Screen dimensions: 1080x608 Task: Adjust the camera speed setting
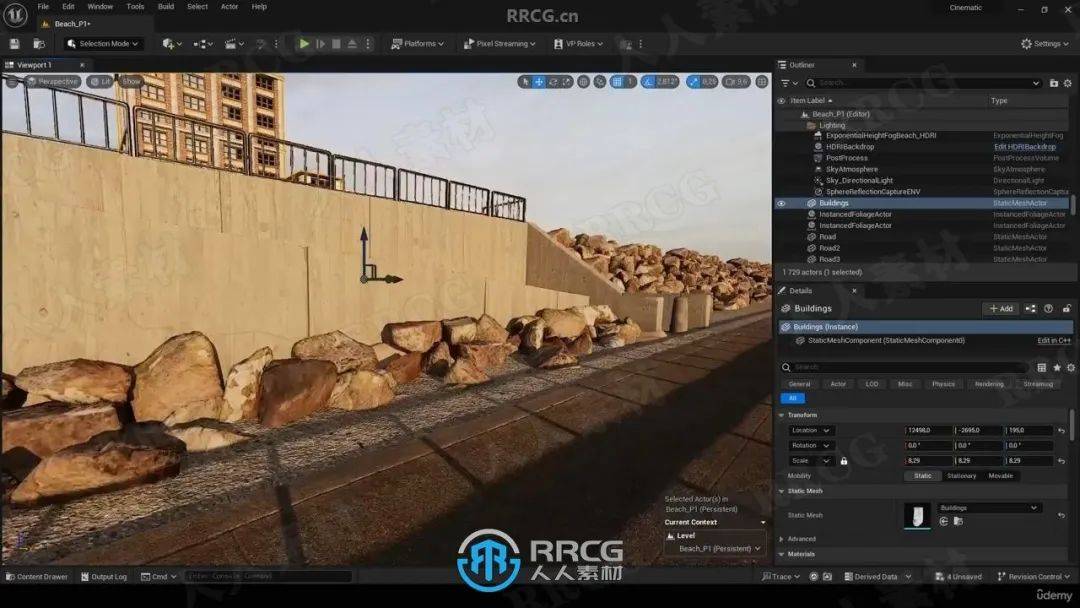tap(736, 82)
